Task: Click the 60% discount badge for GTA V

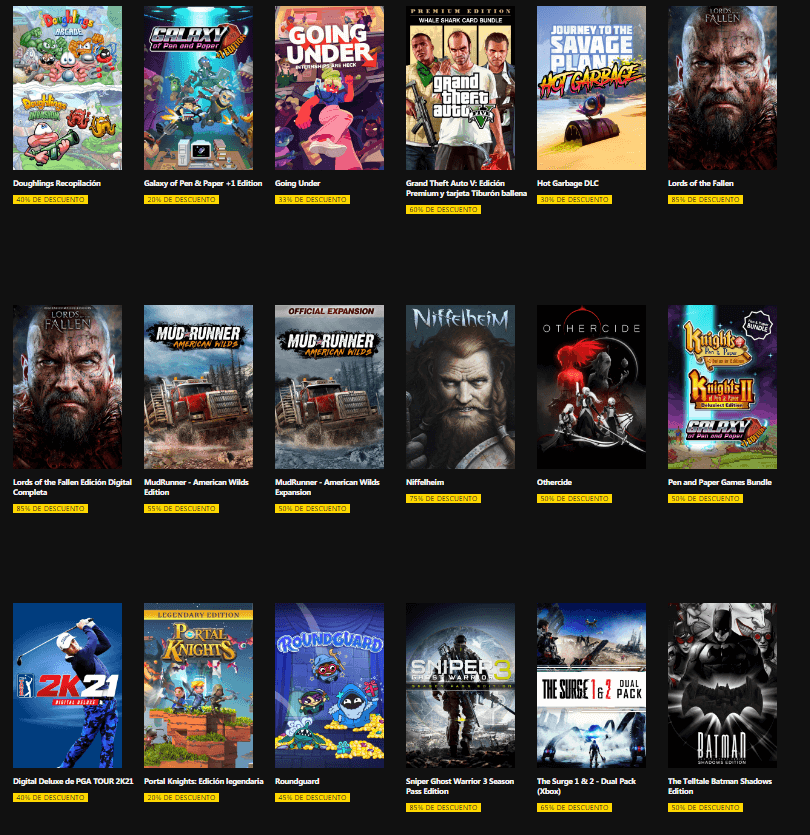Action: [x=443, y=209]
